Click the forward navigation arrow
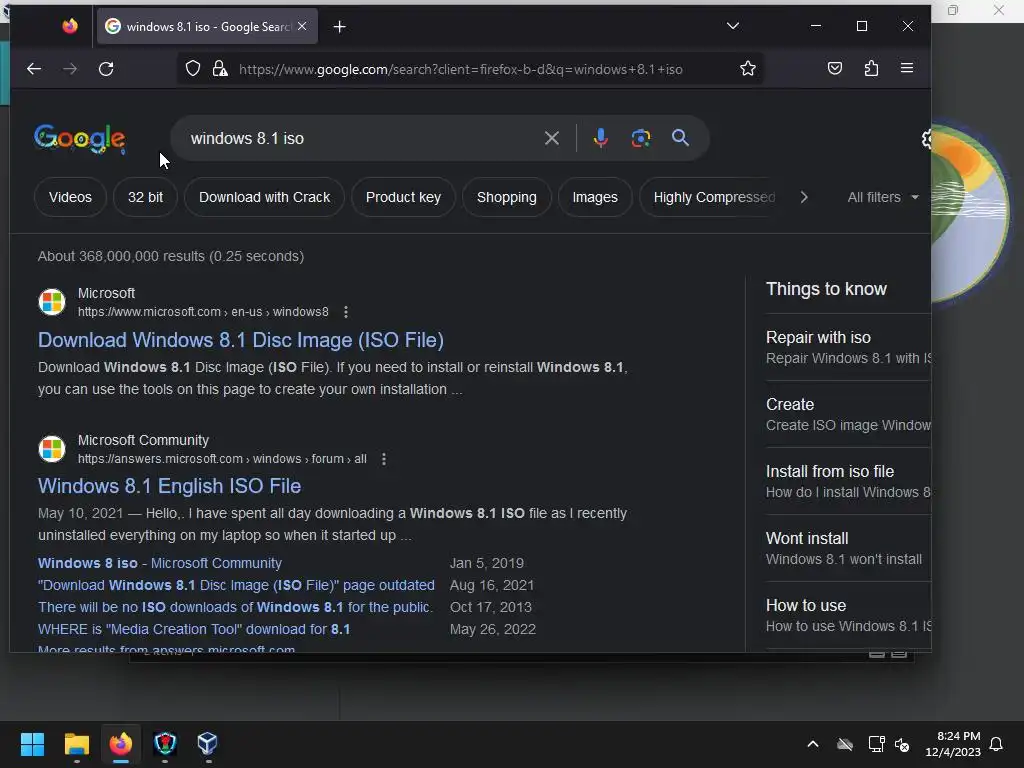The image size is (1024, 768). point(70,69)
